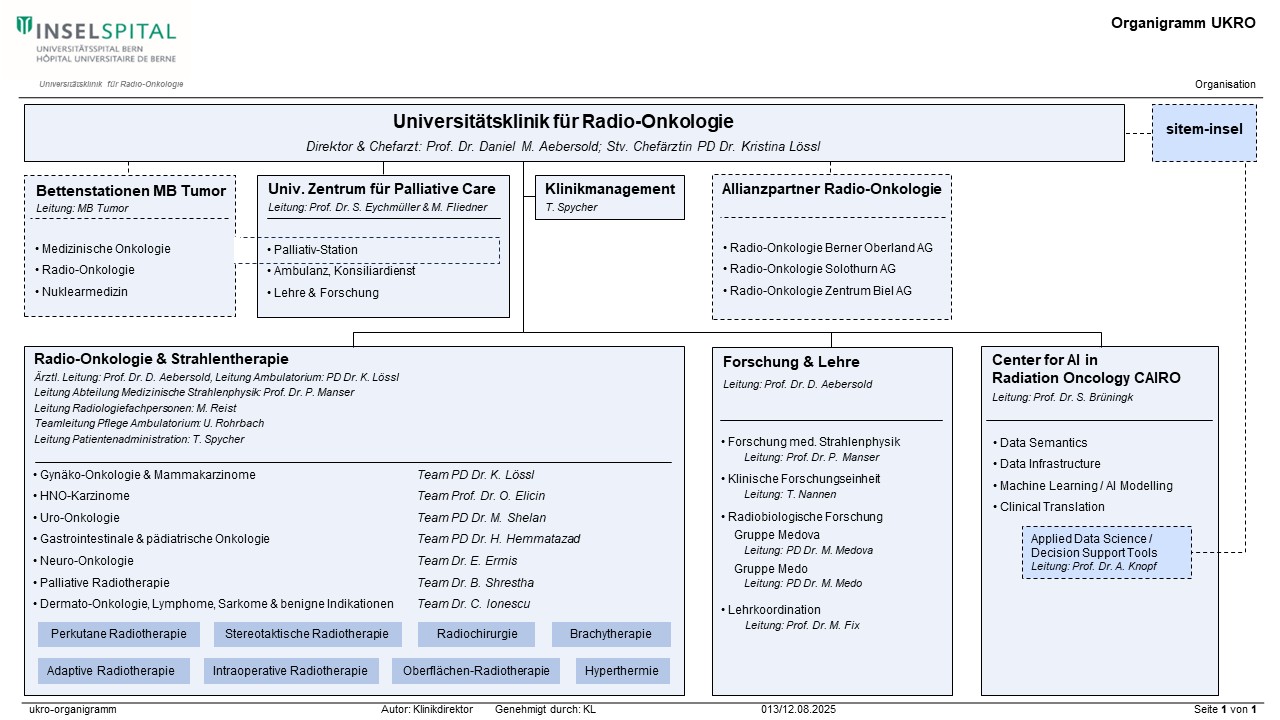The height and width of the screenshot is (720, 1280).
Task: Click the Universitätsklinik für Radio-Onkologie heading
Action: [x=563, y=122]
